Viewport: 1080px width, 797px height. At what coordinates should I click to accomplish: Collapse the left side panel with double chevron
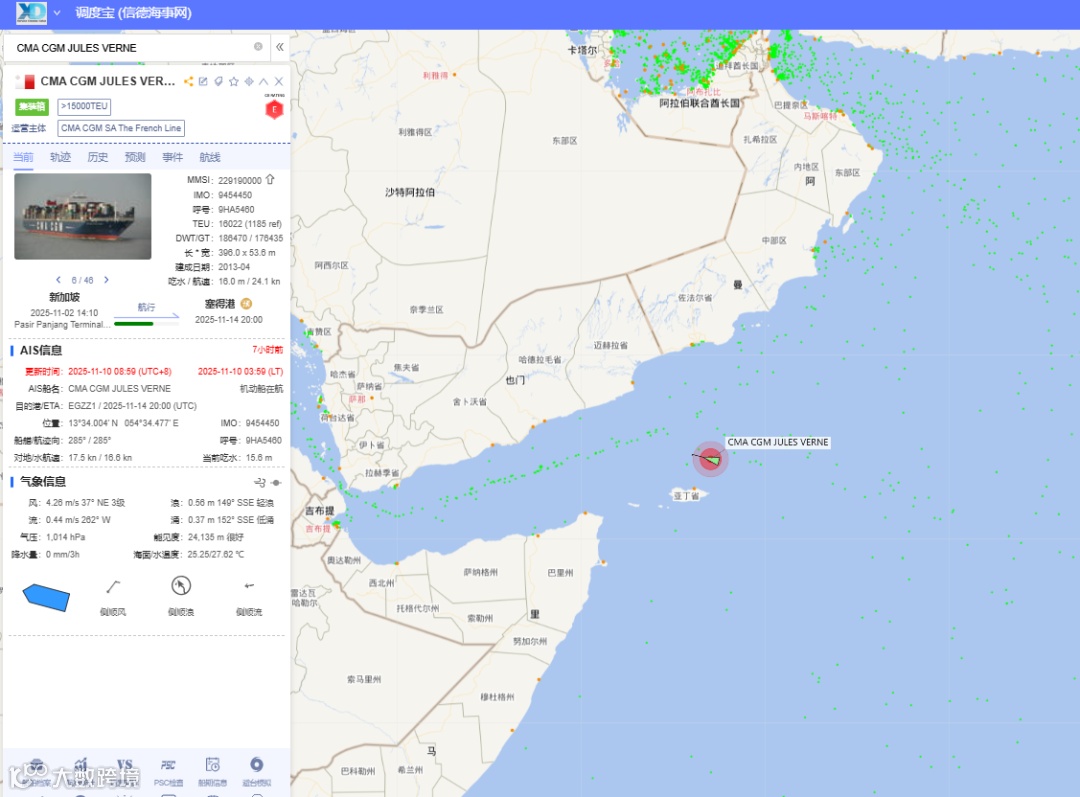280,47
